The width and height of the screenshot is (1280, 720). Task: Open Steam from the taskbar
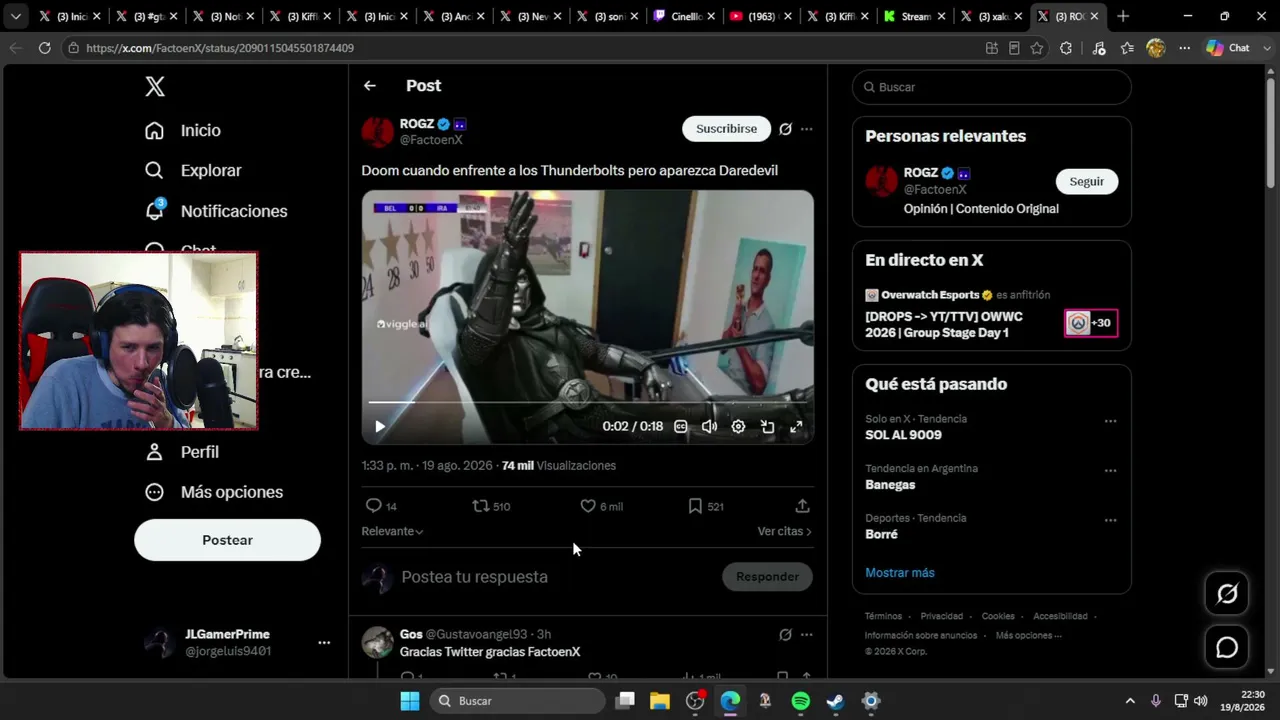coord(836,701)
